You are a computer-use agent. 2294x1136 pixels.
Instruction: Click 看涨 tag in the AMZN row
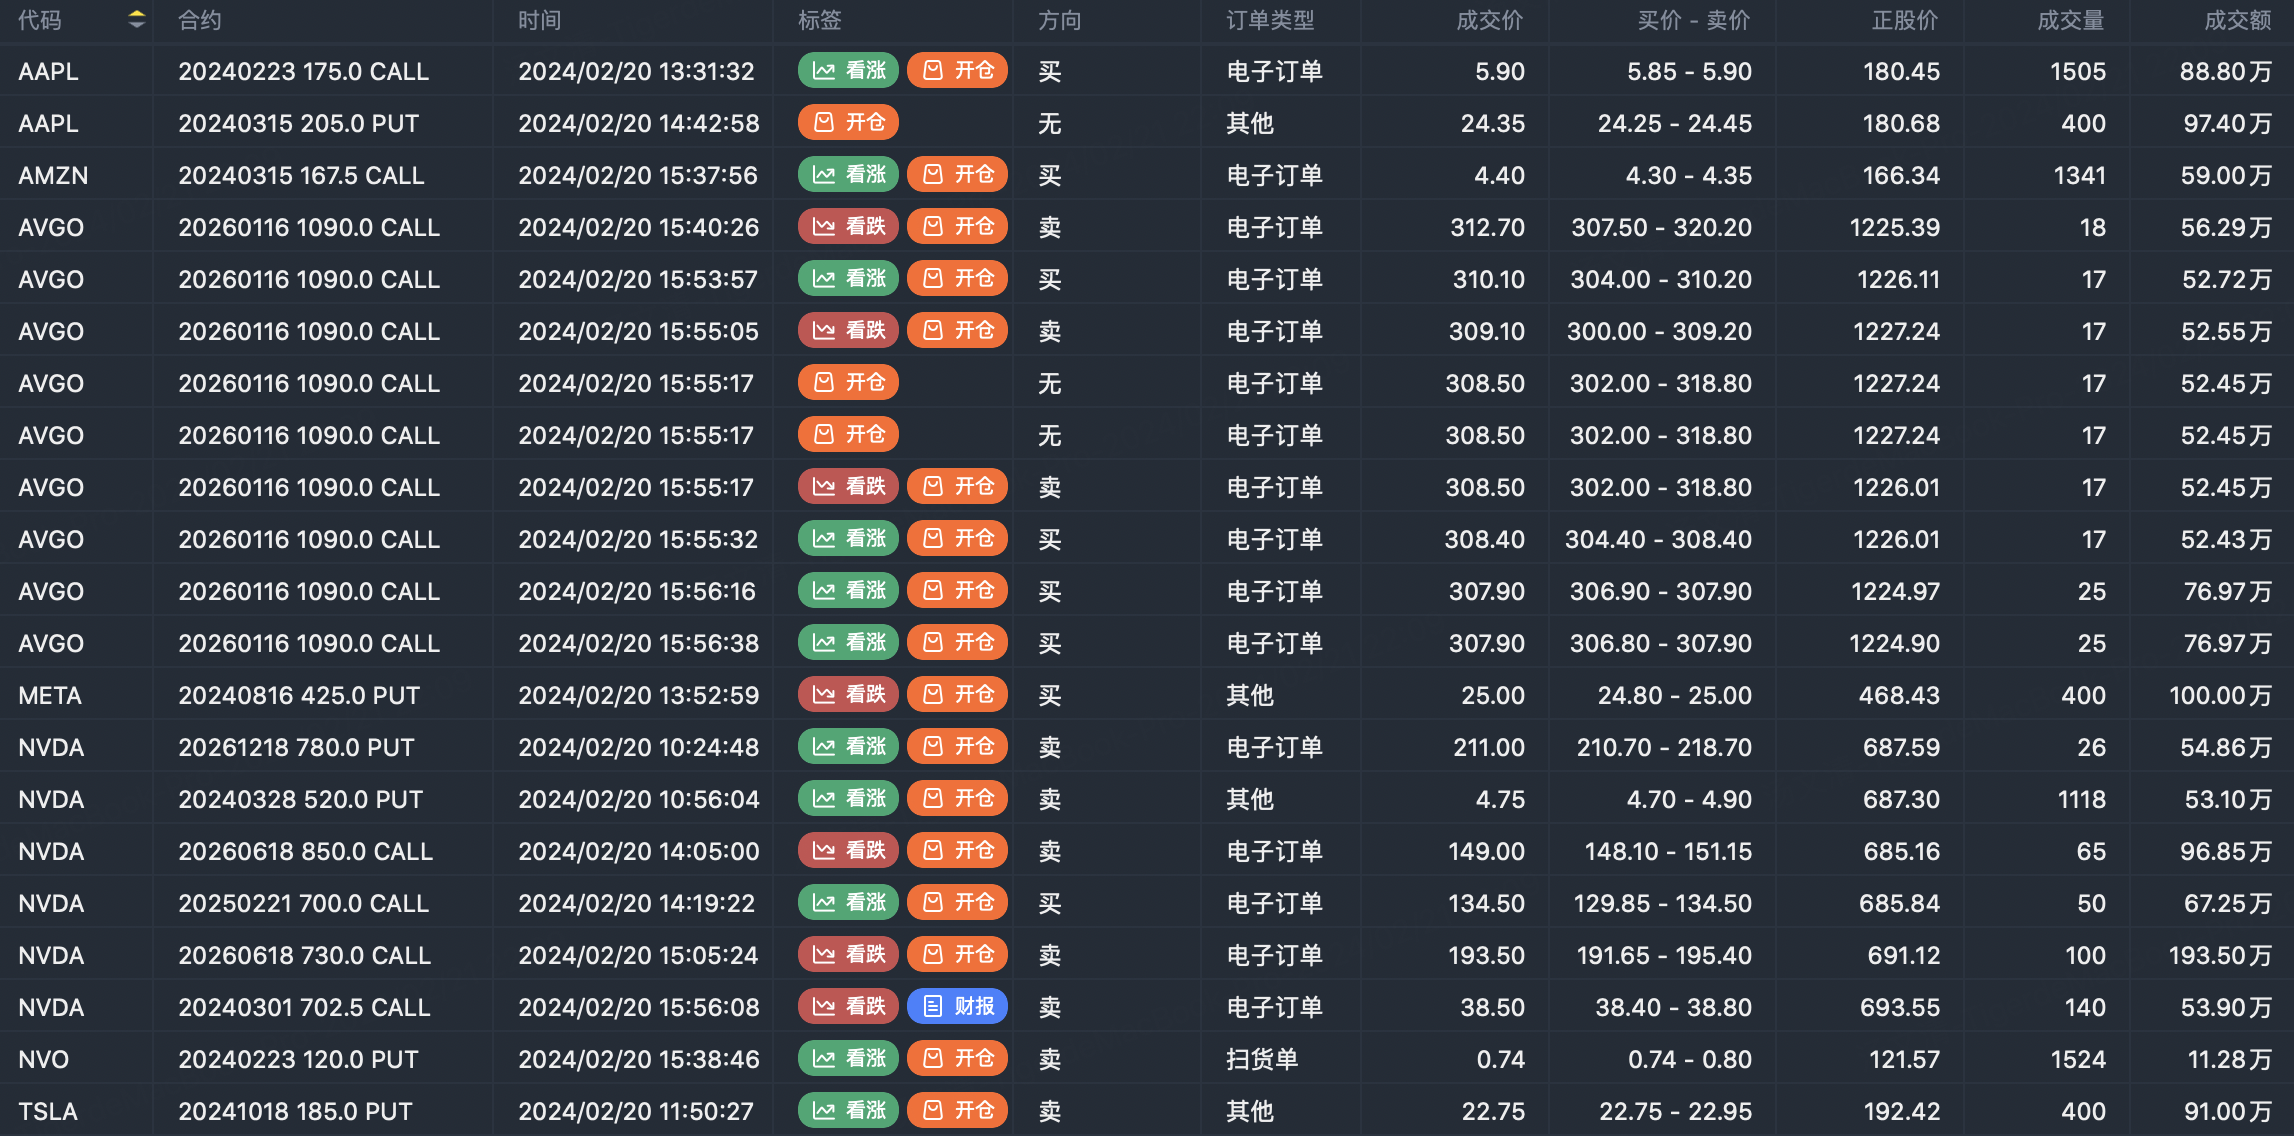pos(848,175)
